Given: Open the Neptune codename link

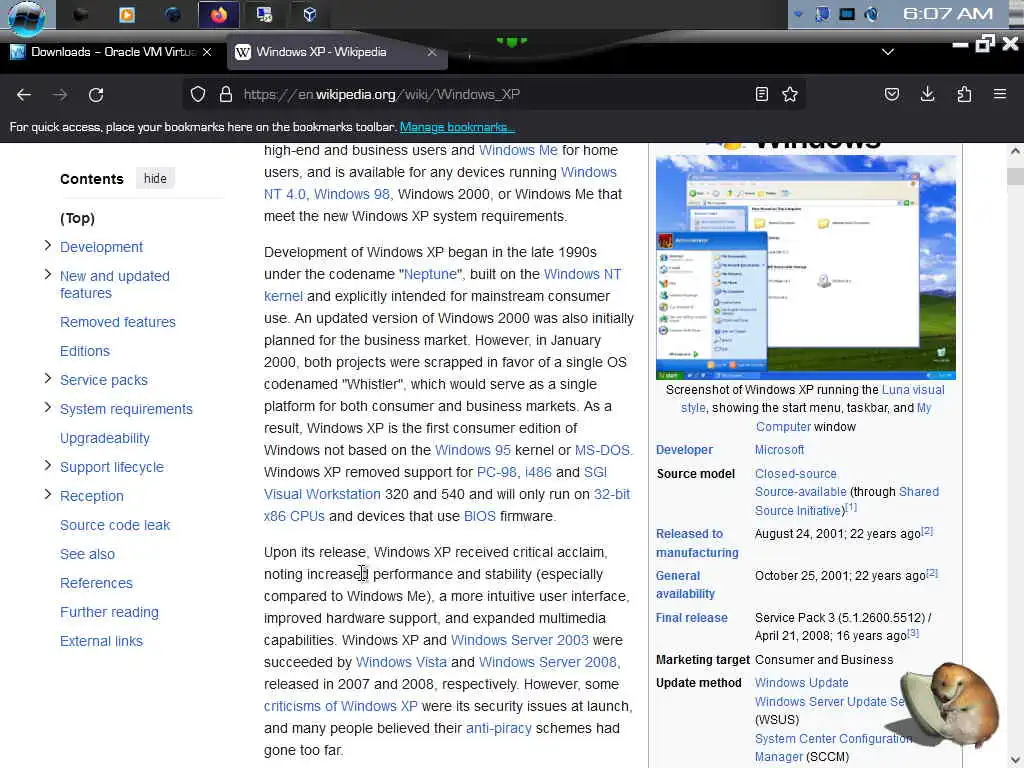Looking at the screenshot, I should [x=430, y=274].
